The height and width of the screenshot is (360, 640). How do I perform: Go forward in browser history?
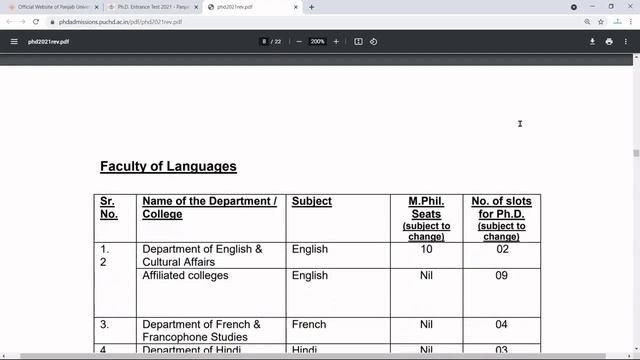[22, 22]
